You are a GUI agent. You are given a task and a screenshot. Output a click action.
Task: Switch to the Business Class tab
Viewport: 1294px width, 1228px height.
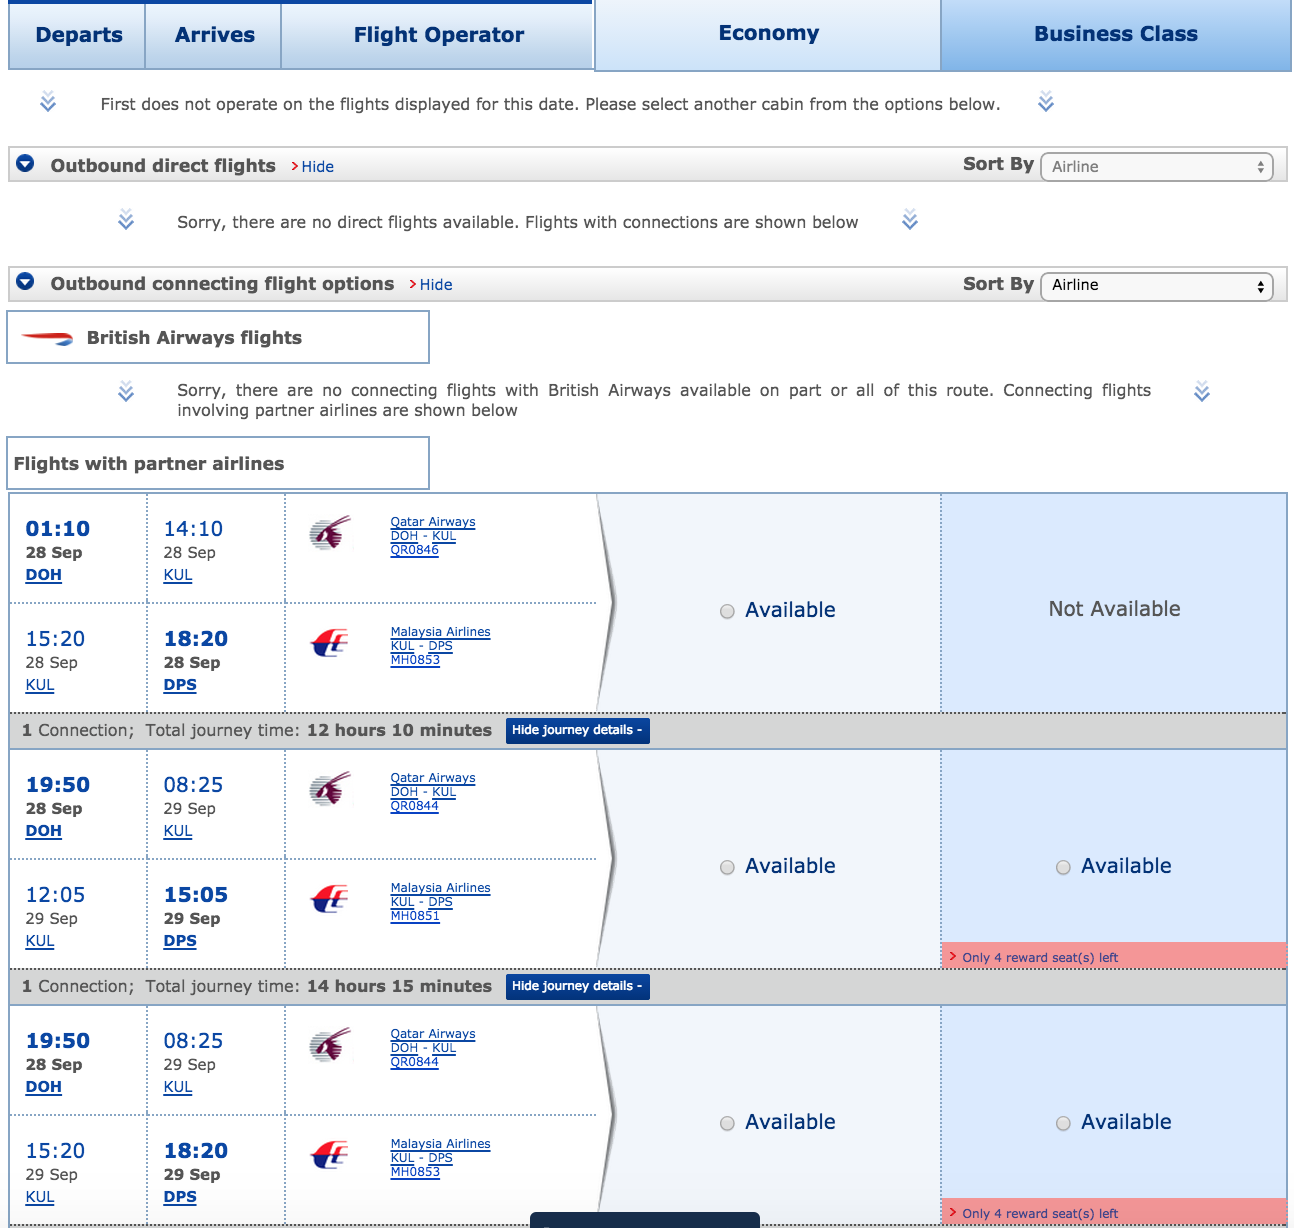pyautogui.click(x=1114, y=33)
